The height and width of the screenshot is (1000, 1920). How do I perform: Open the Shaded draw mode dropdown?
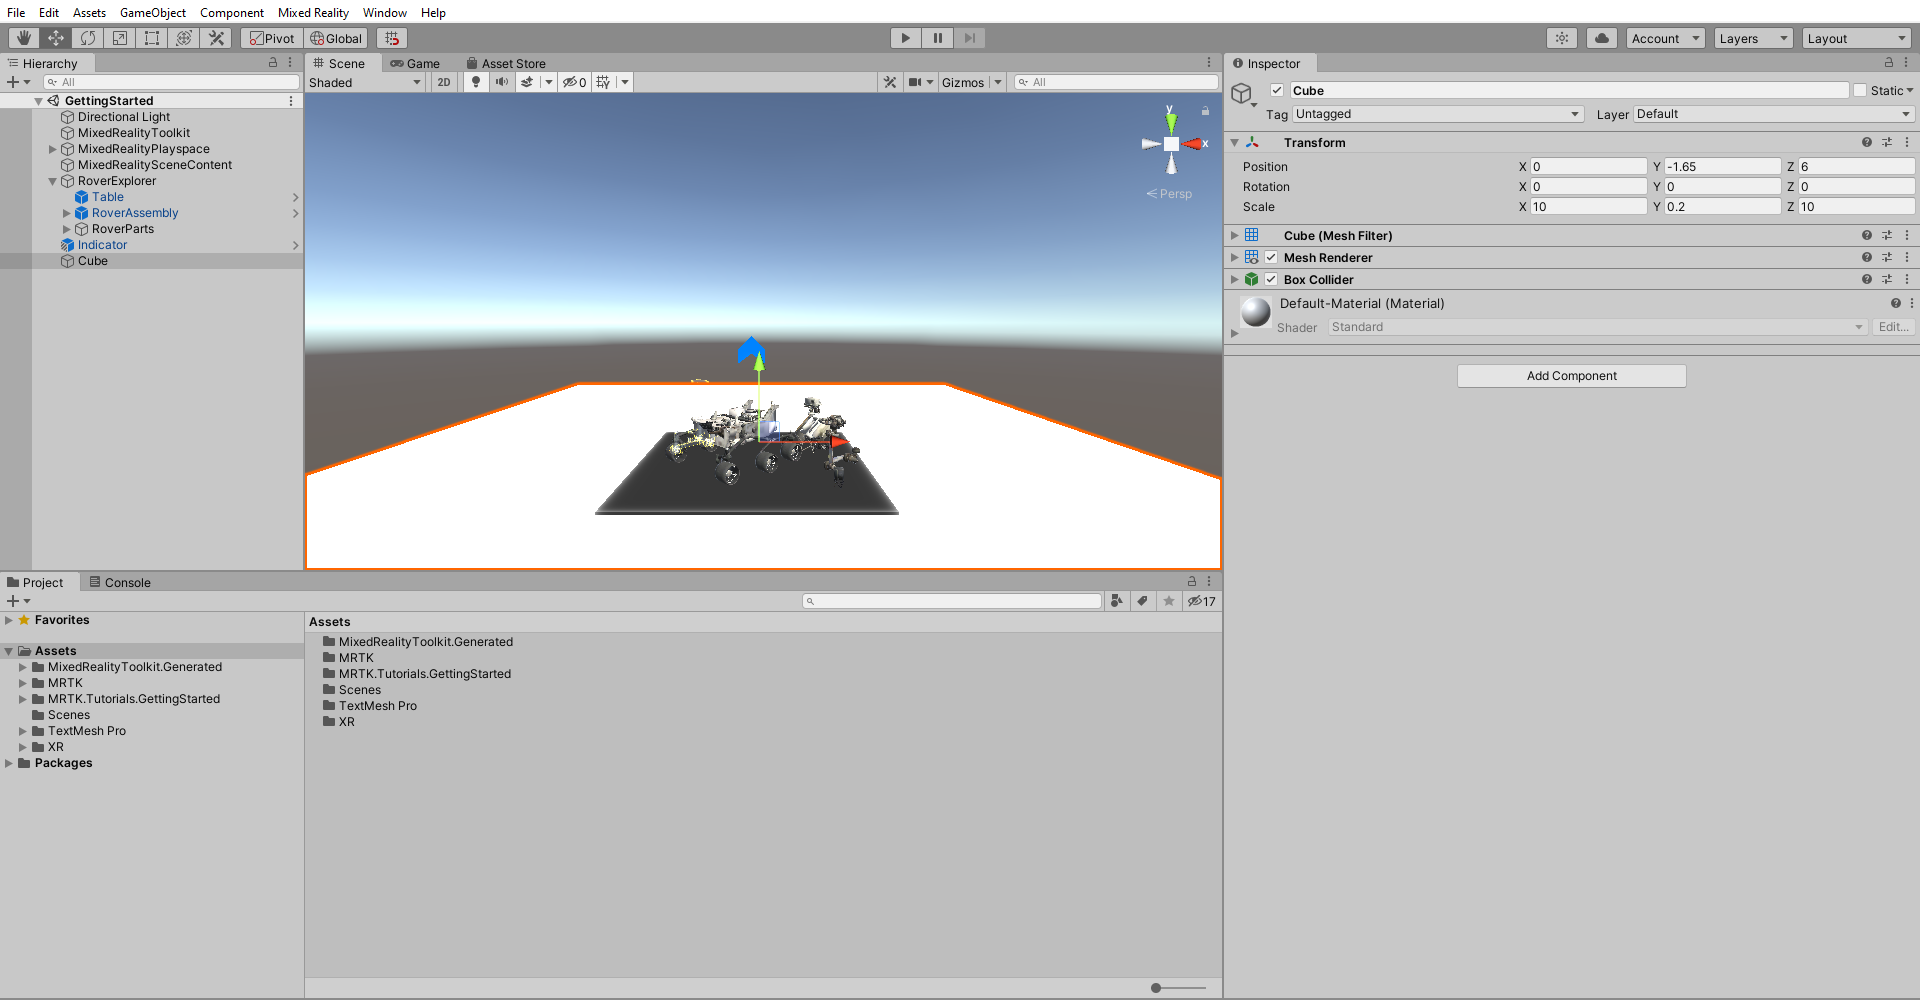[365, 82]
